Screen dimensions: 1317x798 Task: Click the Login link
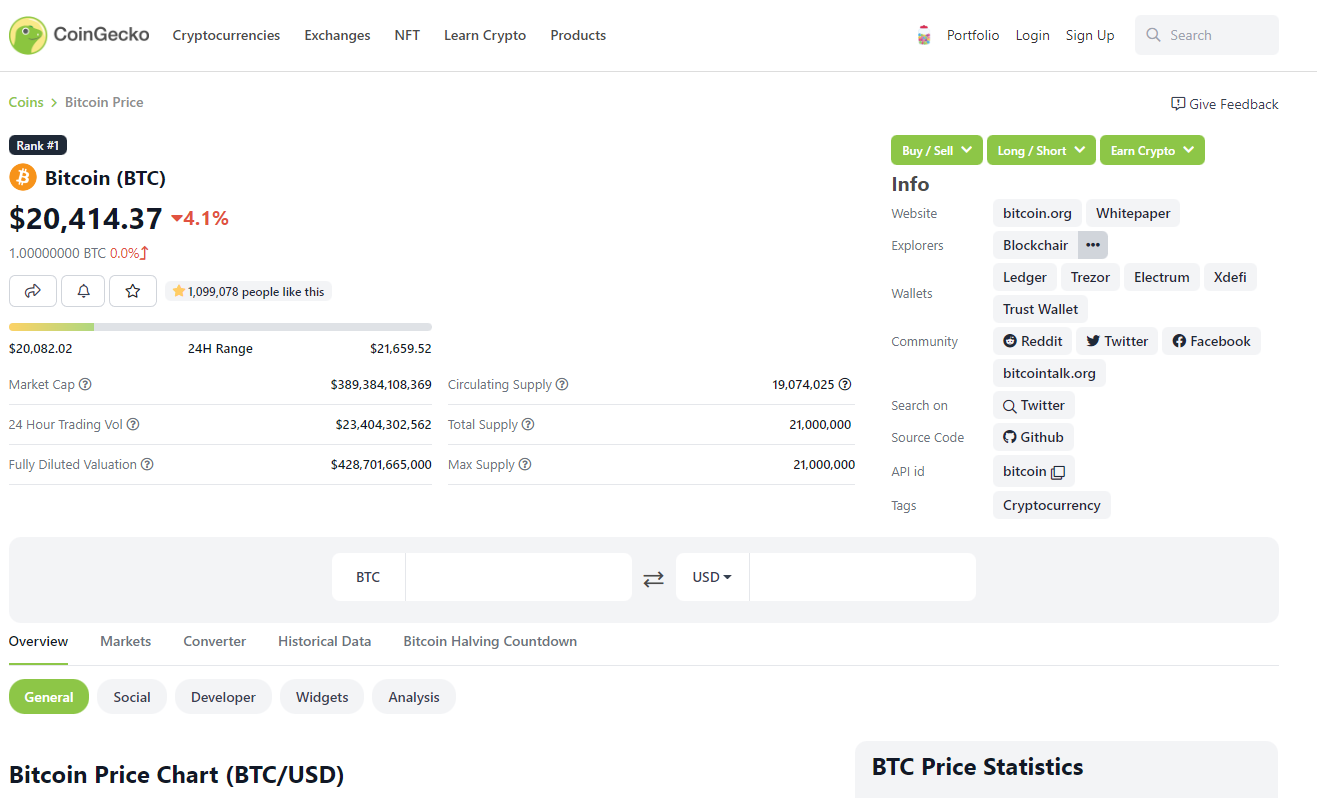click(1032, 35)
